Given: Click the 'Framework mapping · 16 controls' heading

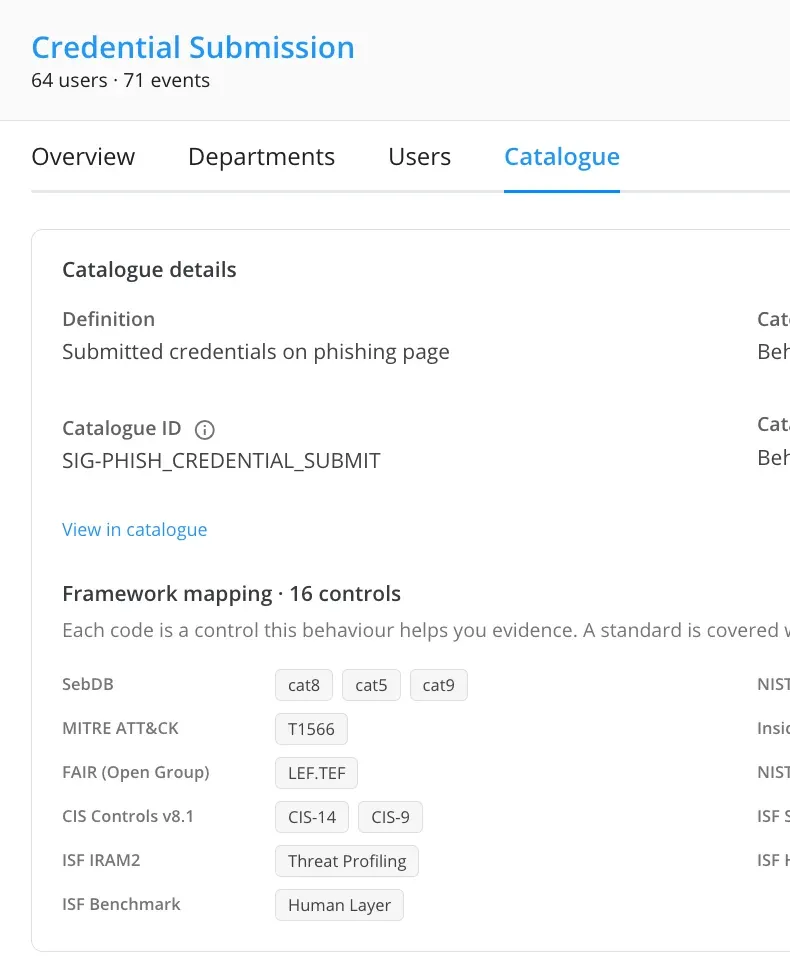Looking at the screenshot, I should click(x=232, y=594).
